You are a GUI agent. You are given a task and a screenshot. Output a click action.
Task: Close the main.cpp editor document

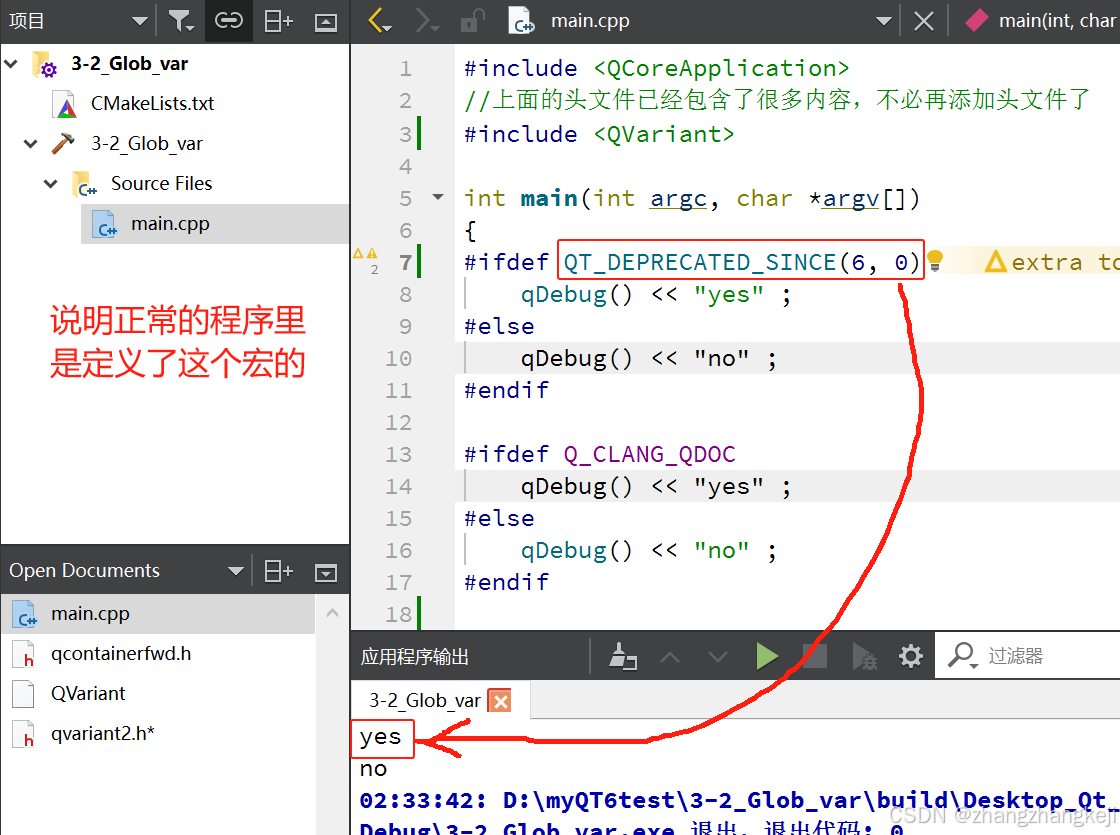[924, 21]
